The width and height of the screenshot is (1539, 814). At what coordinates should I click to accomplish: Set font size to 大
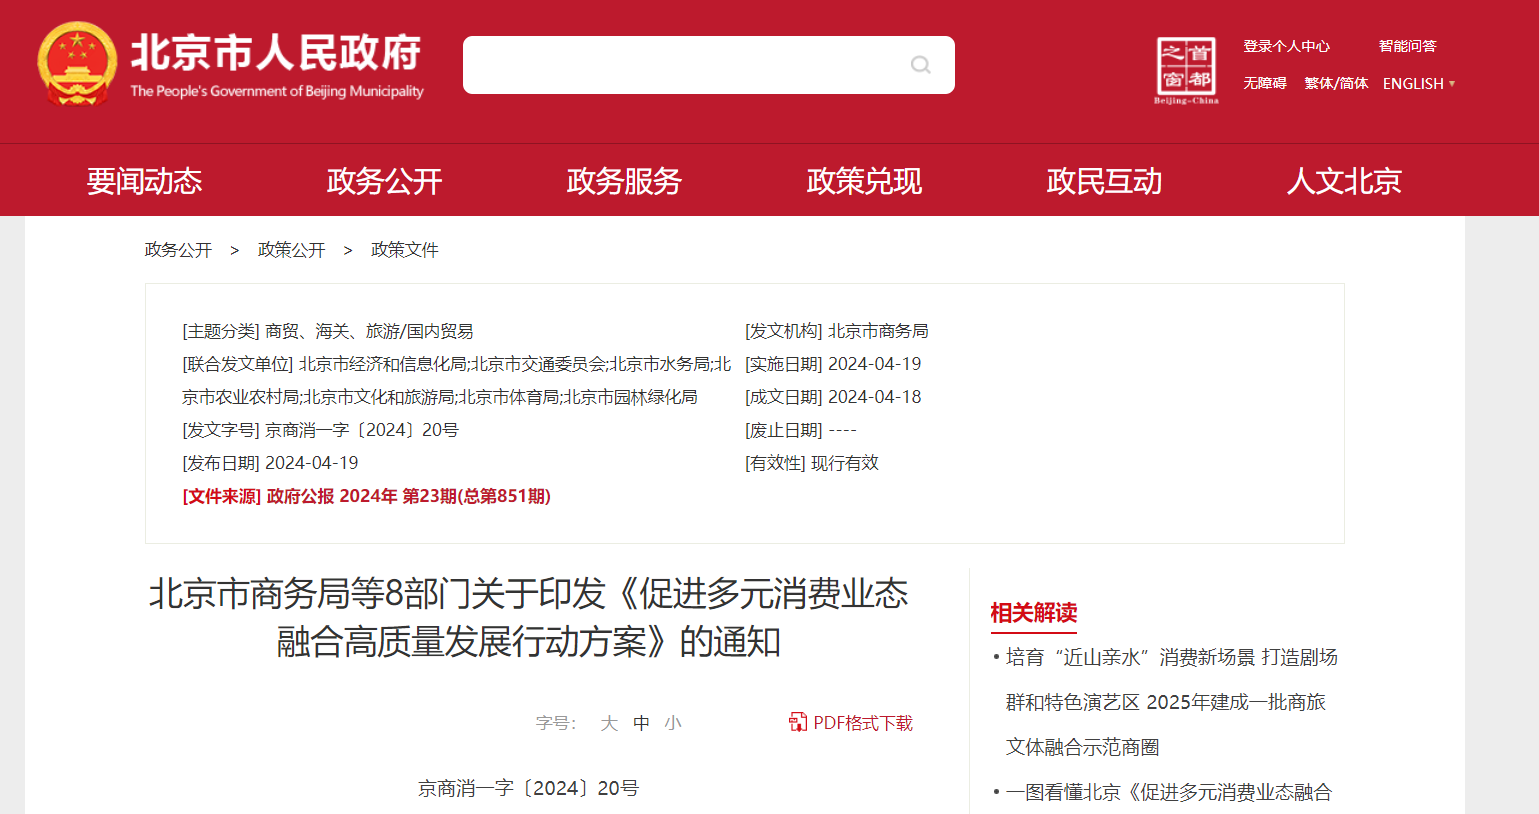point(609,723)
